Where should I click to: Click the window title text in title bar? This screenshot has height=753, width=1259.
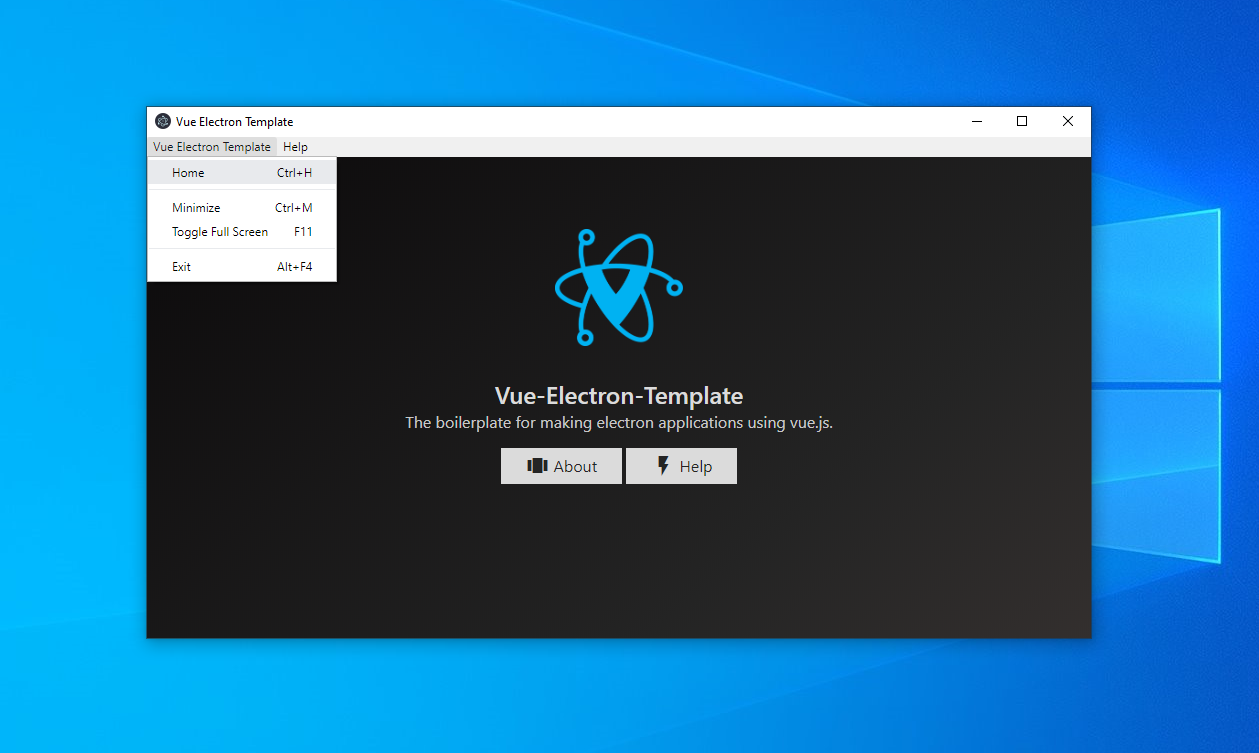235,122
